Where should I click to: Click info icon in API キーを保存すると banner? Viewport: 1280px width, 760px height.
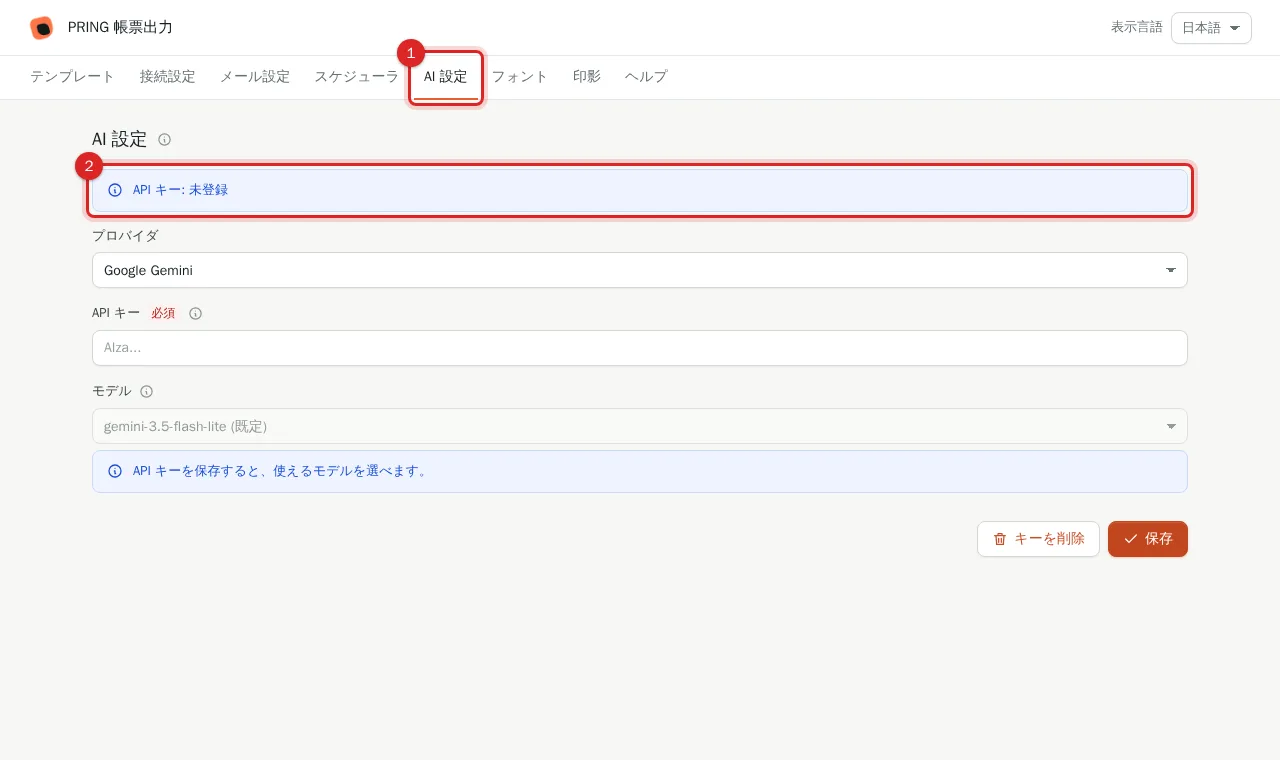(115, 471)
